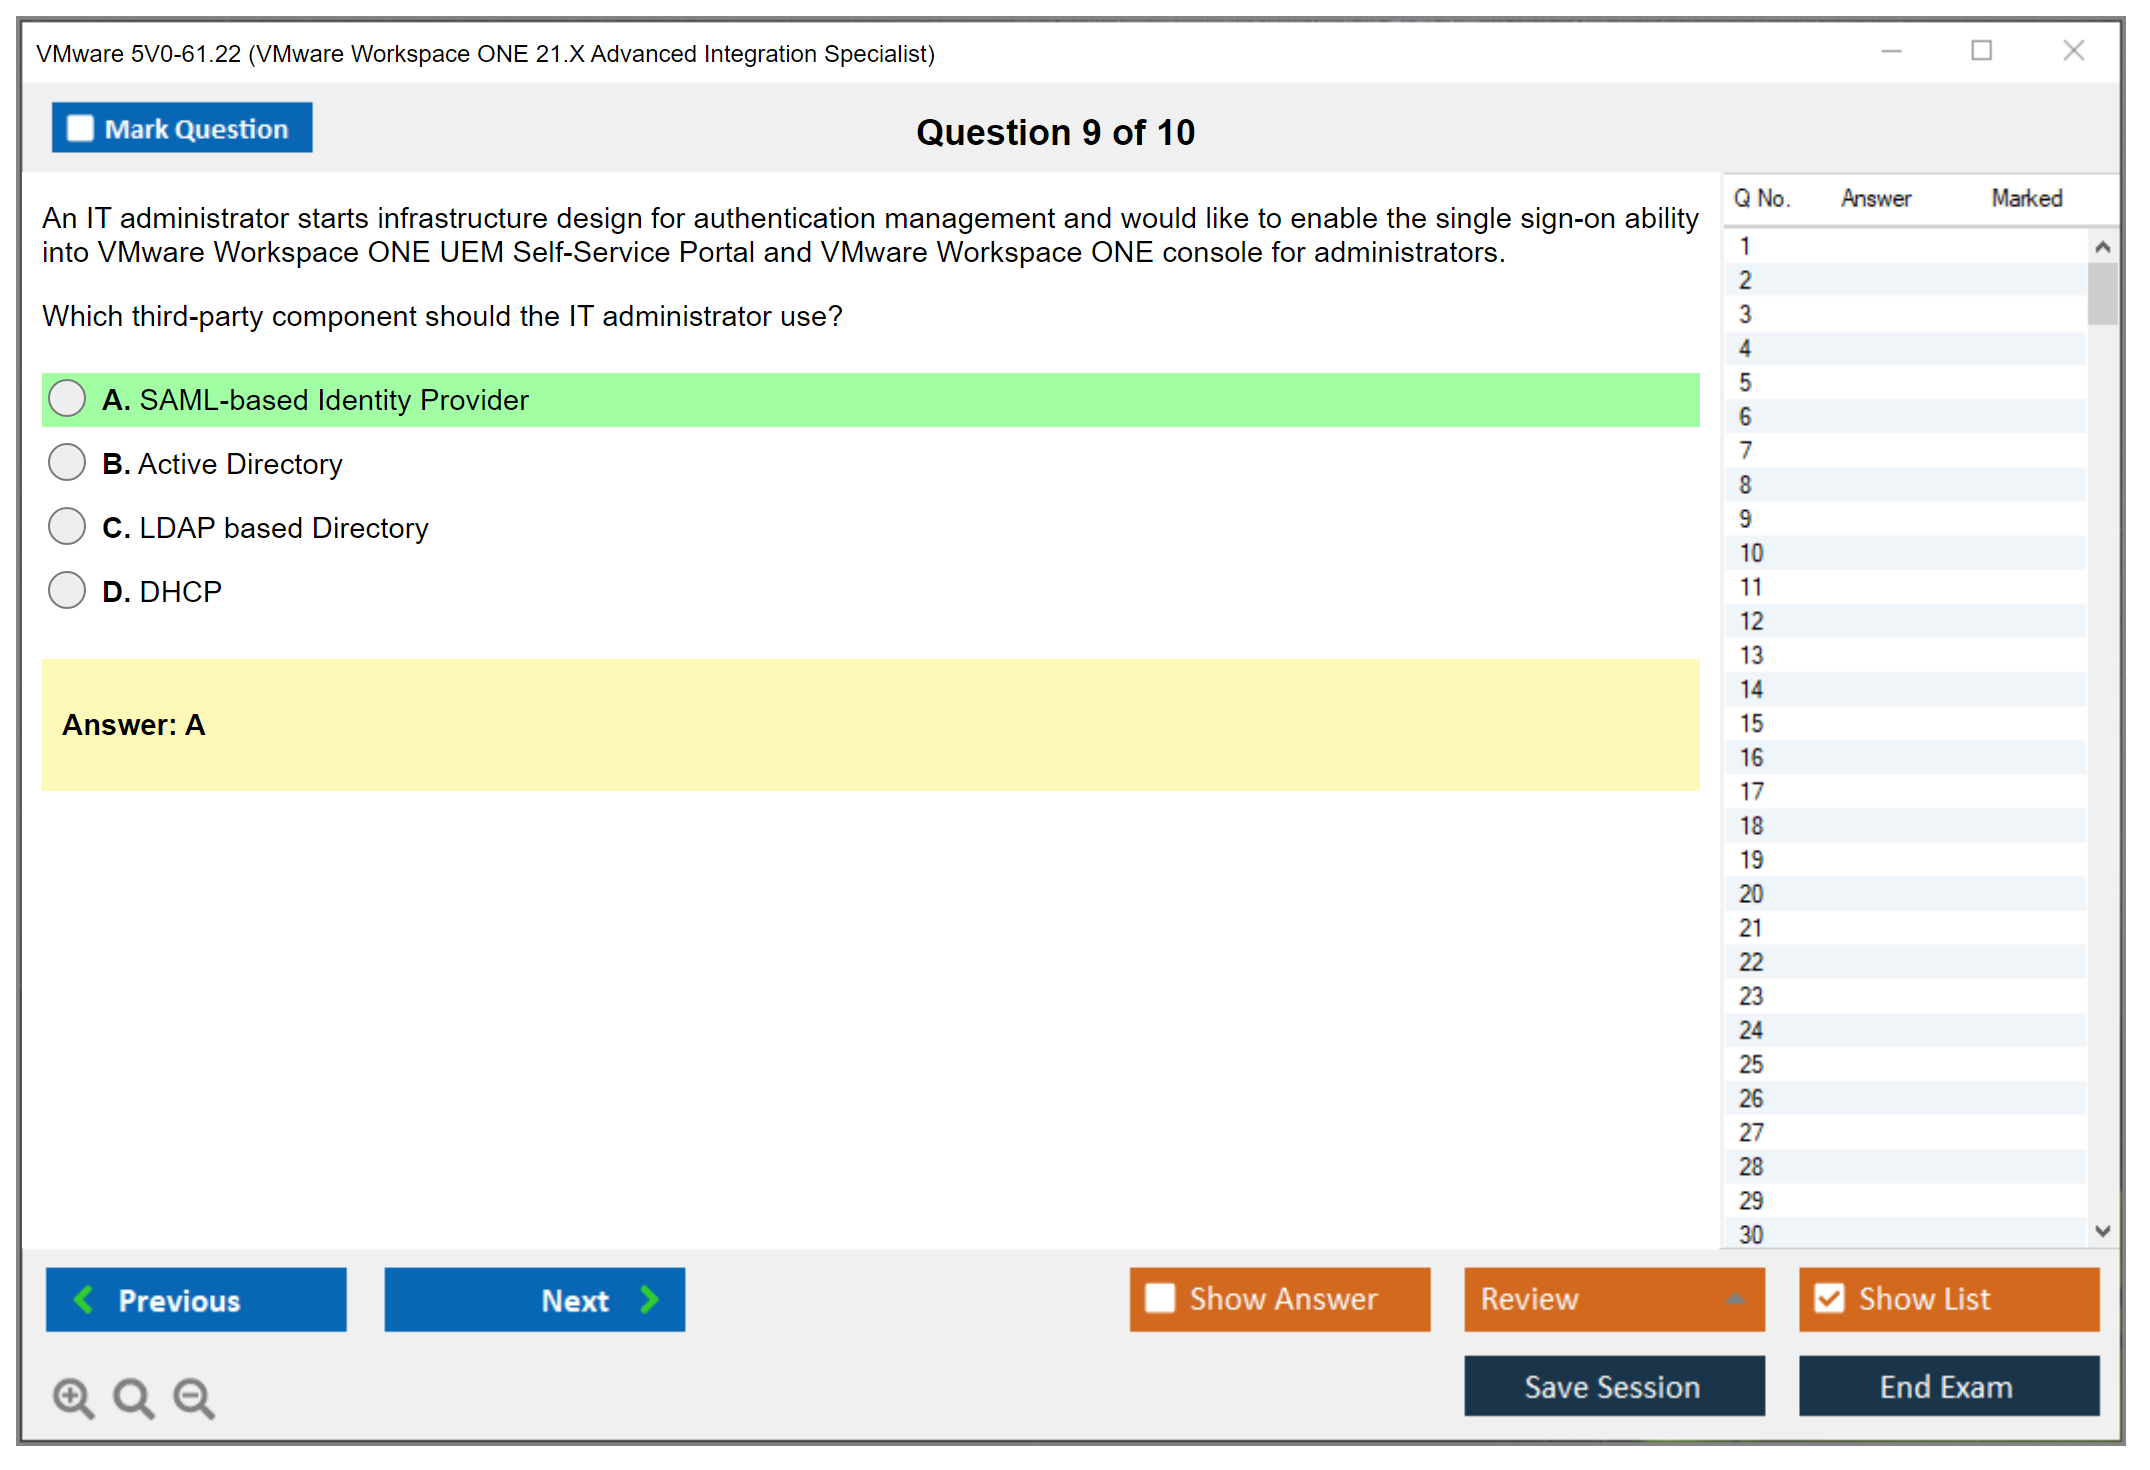Click the right chevron on Next
Viewport: 2150px width, 1470px height.
[x=649, y=1299]
